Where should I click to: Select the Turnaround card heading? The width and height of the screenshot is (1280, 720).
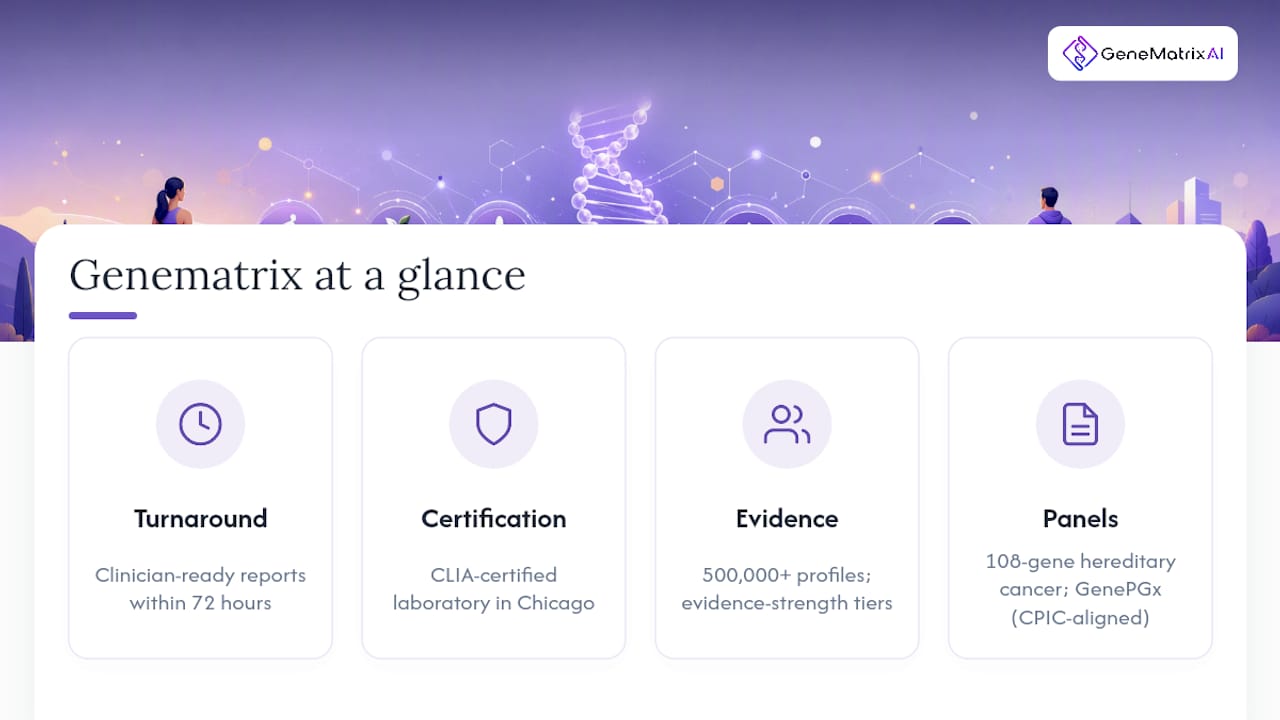(200, 519)
